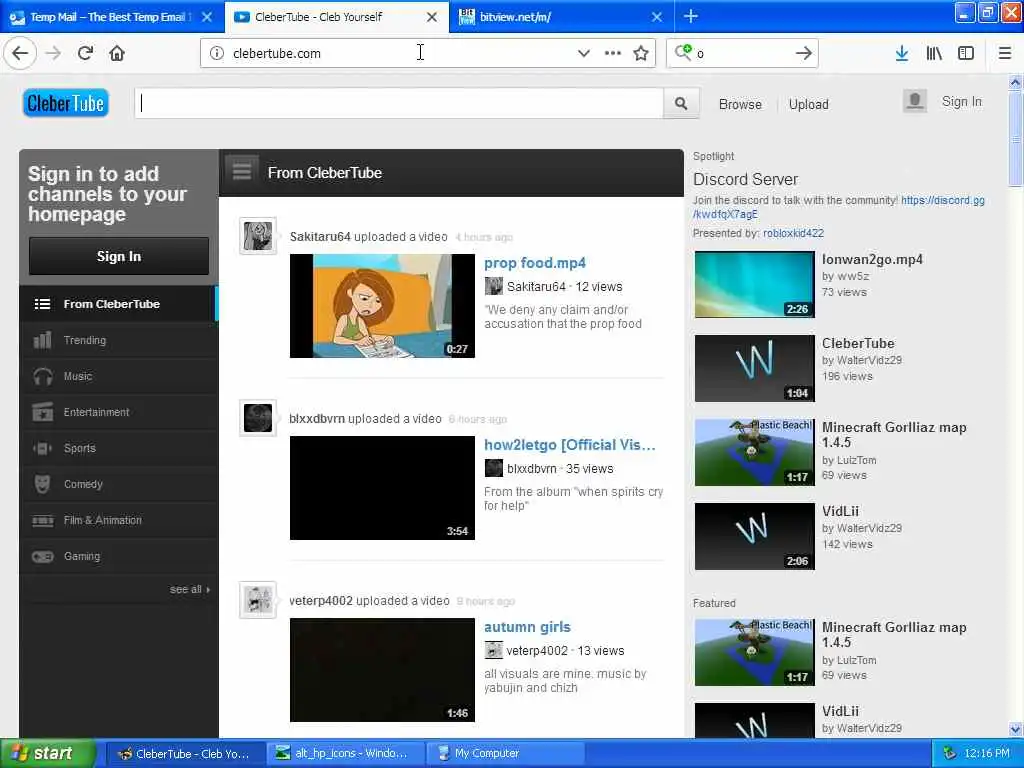1024x768 pixels.
Task: Bookmark the page with the star icon
Action: point(641,53)
